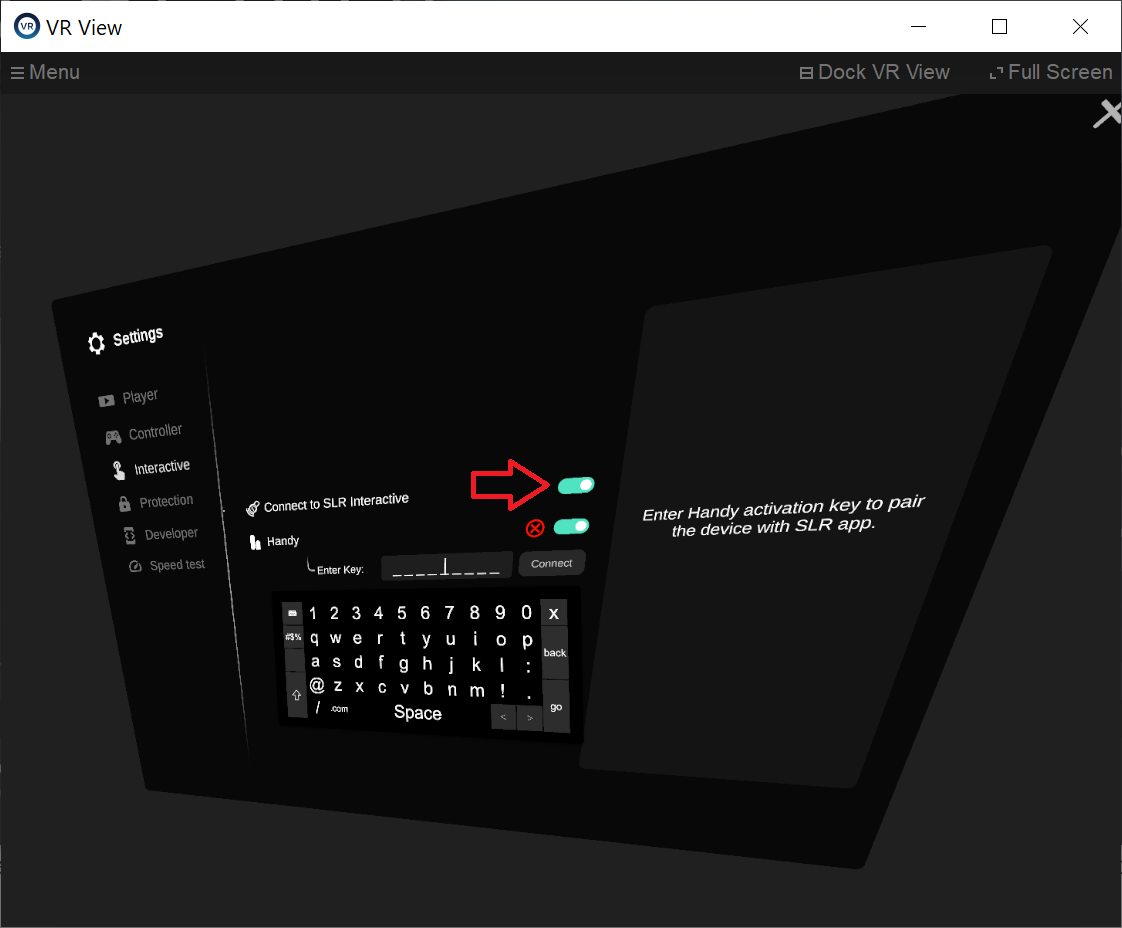This screenshot has height=928, width=1122.
Task: Tap the letter d key
Action: click(358, 663)
